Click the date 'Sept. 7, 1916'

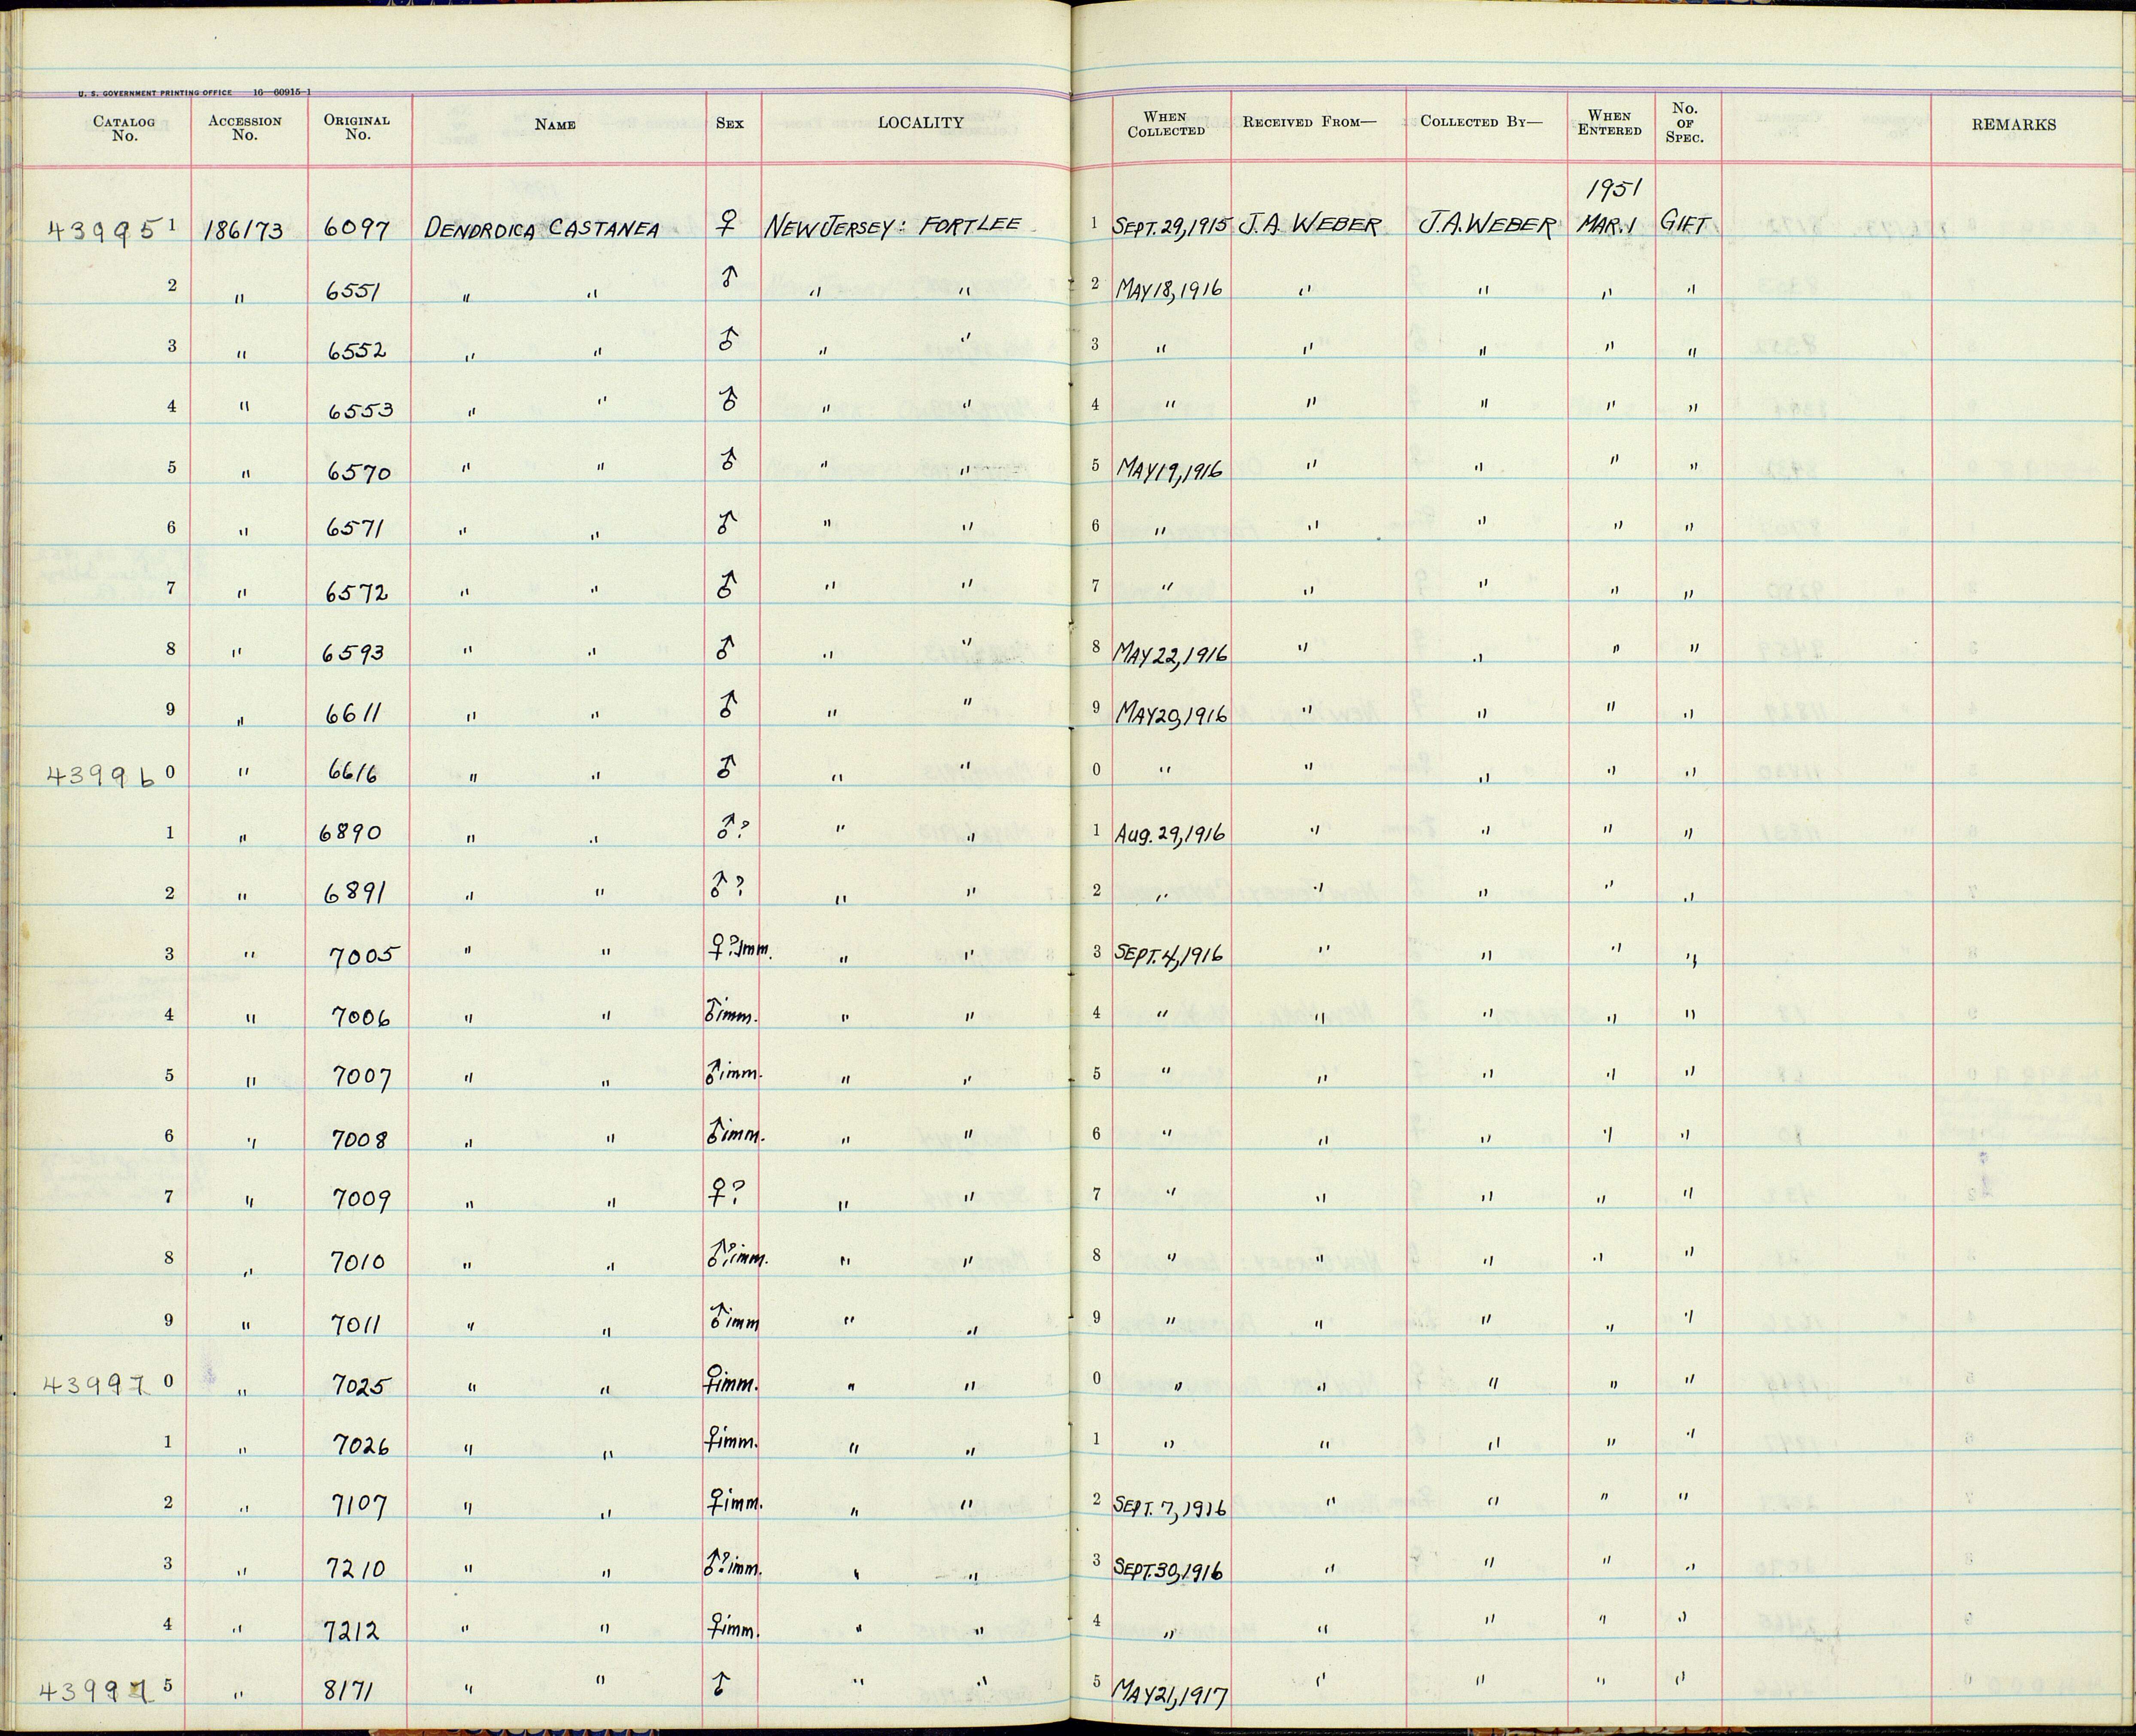point(1169,1508)
